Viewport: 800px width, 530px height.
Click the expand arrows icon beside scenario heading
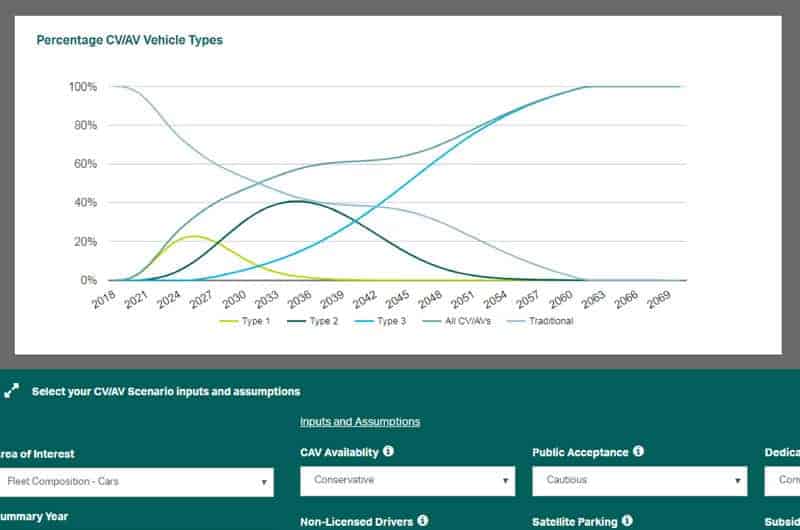[12, 392]
